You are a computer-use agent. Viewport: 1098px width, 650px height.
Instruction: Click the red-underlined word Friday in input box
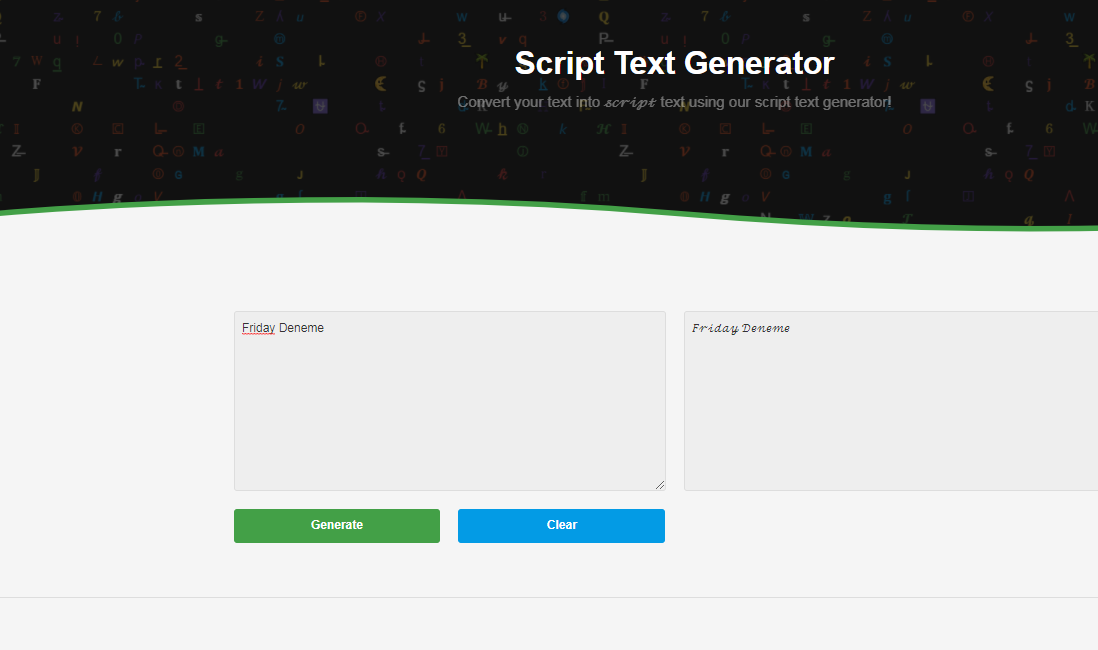[258, 328]
